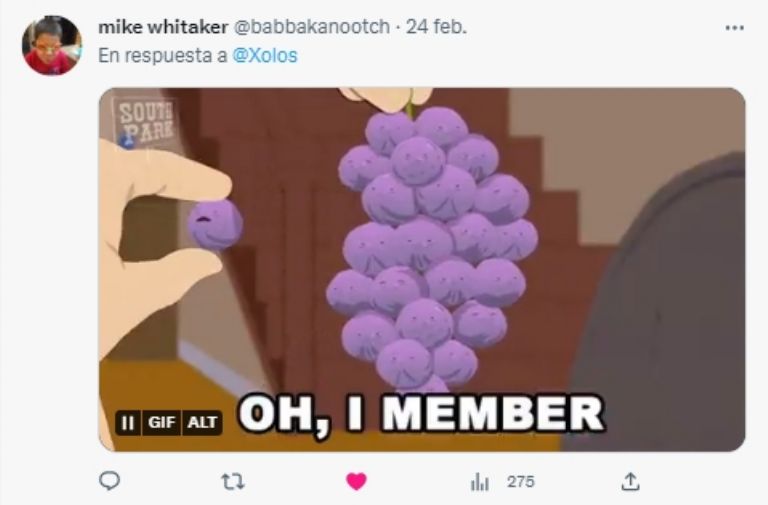The height and width of the screenshot is (505, 768).
Task: Click the GIF badge on the media
Action: point(162,422)
